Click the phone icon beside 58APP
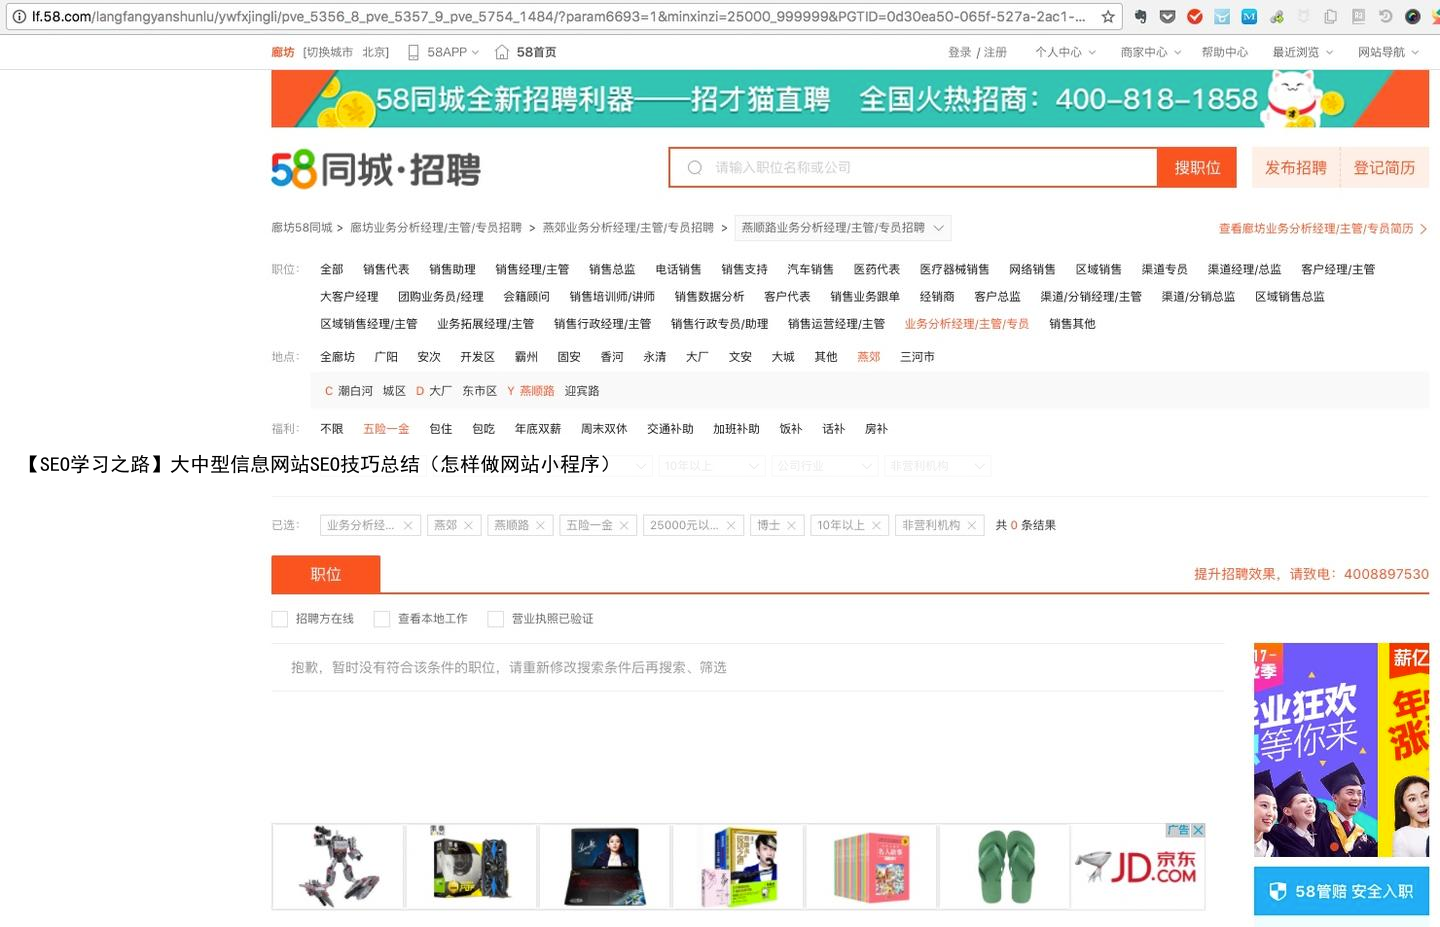 tap(412, 52)
